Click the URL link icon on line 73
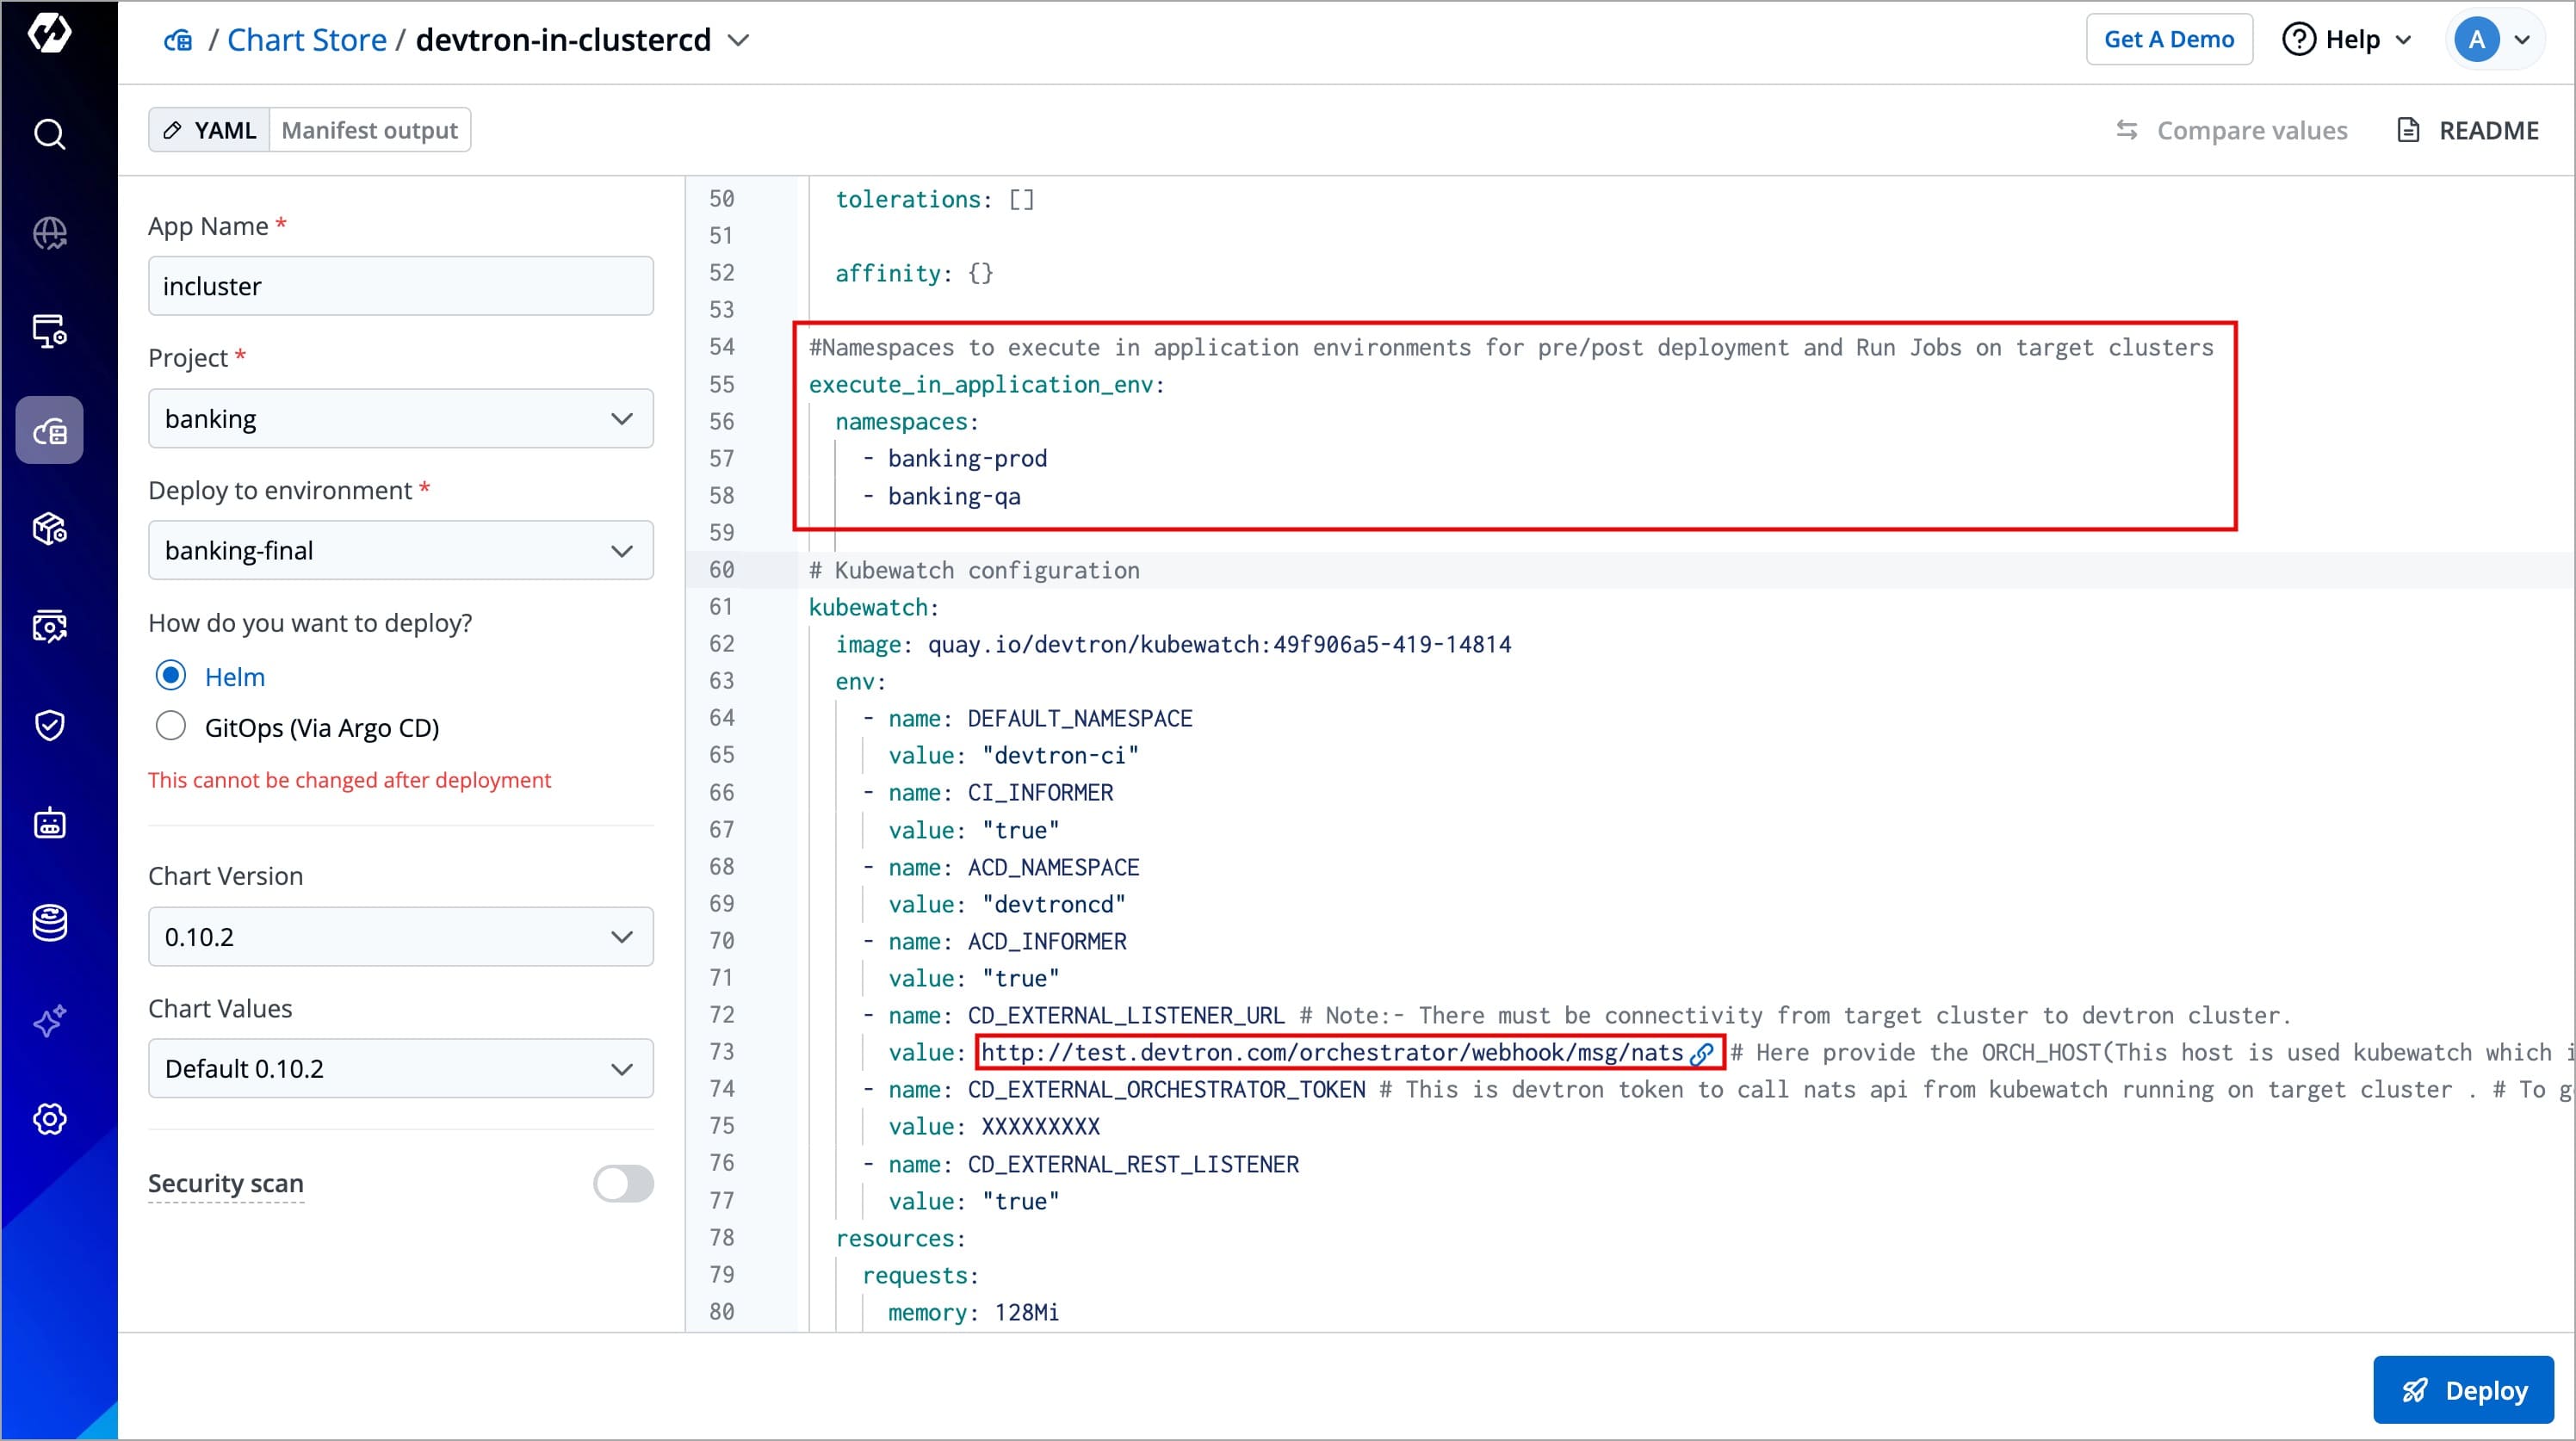This screenshot has height=1441, width=2576. (x=1701, y=1053)
